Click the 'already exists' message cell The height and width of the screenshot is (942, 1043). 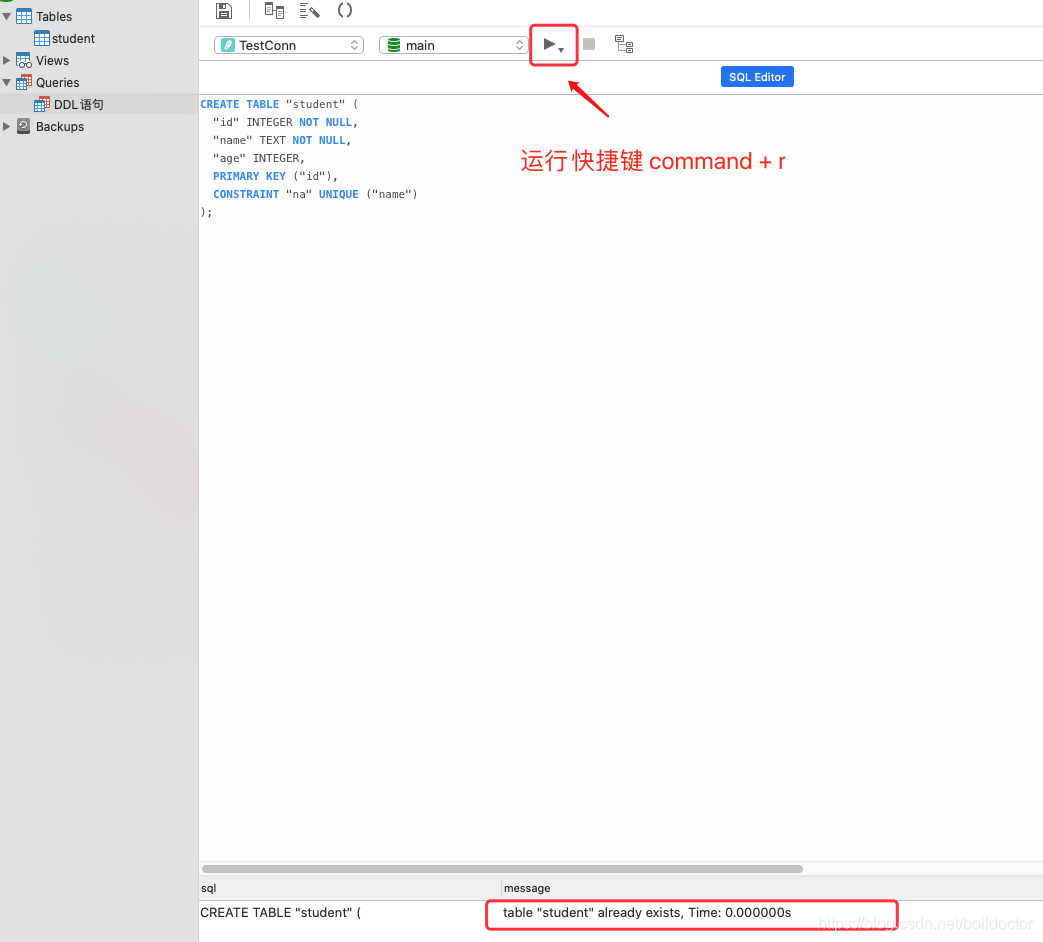click(647, 913)
